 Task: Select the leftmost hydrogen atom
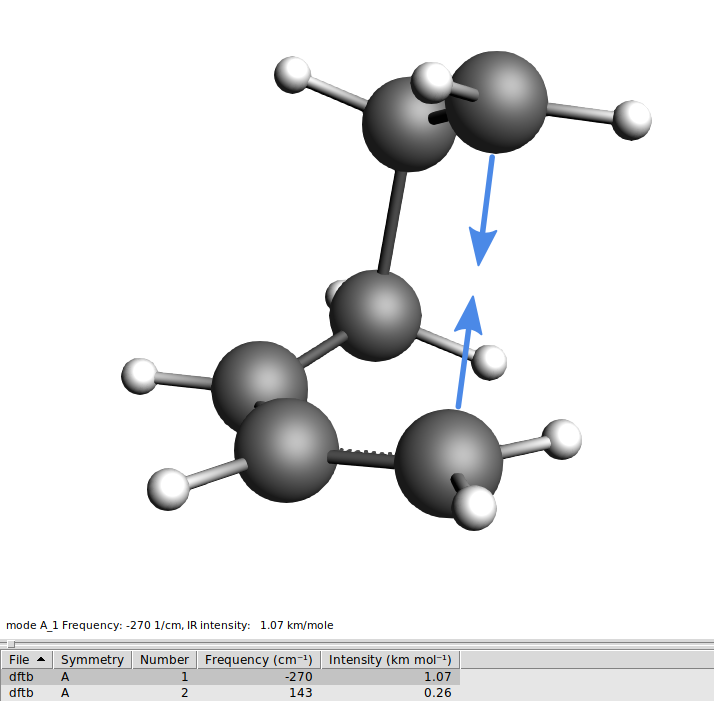coord(138,377)
